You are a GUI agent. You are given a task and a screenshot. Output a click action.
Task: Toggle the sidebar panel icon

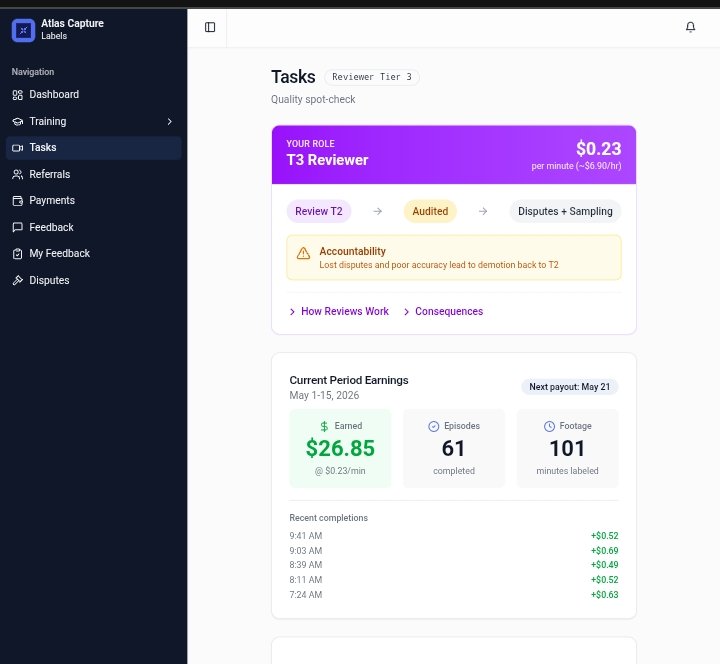click(210, 27)
